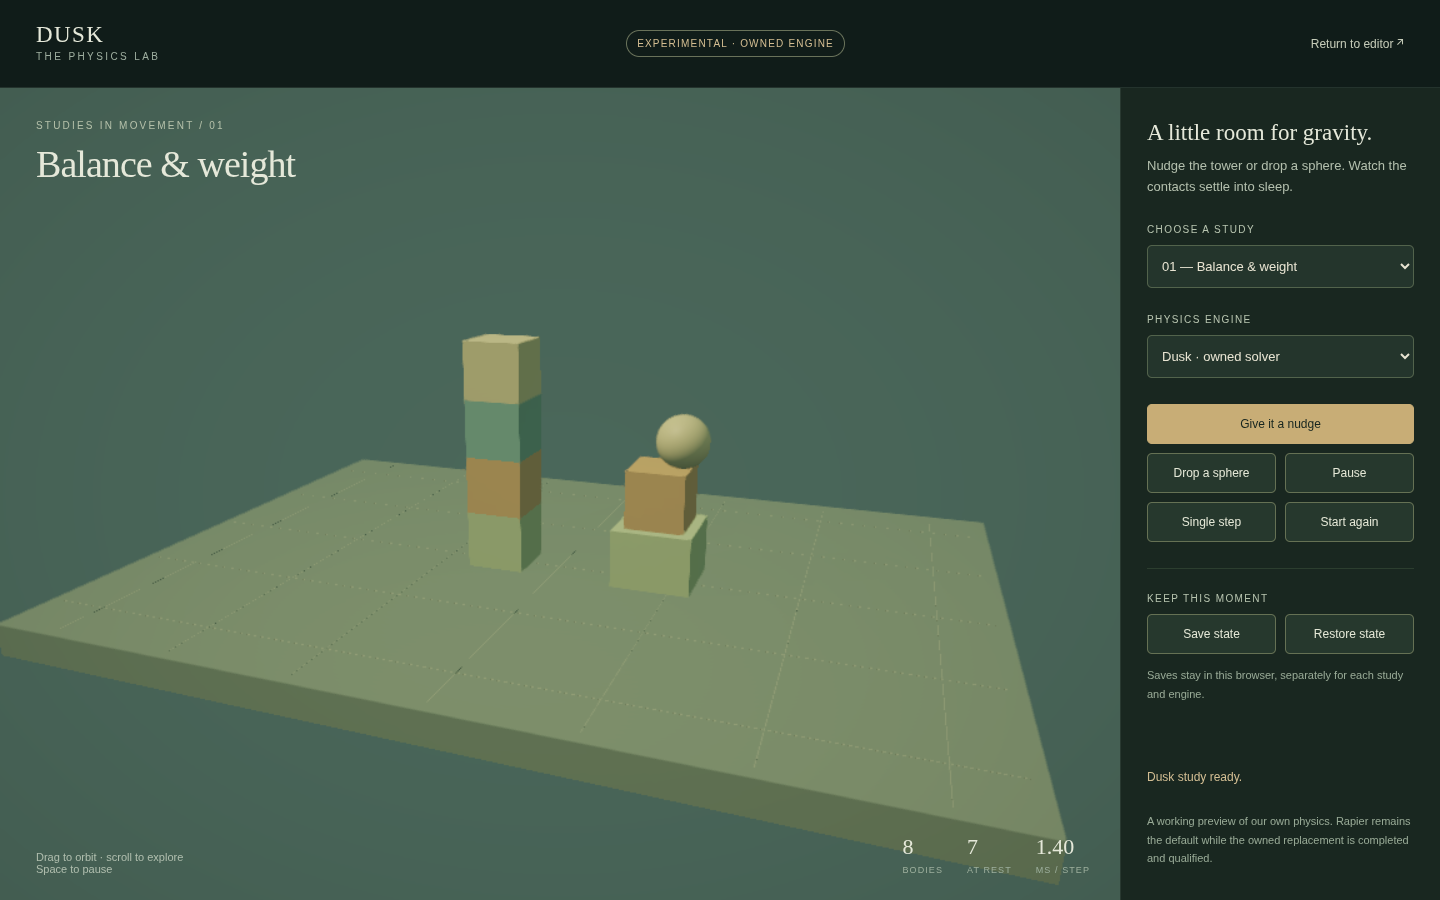
Task: Click Give it a nudge button
Action: [1280, 424]
